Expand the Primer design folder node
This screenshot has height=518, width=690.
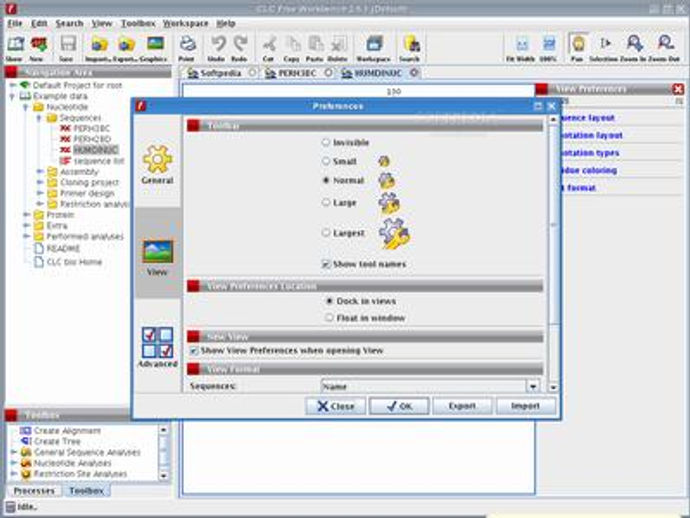(40, 193)
